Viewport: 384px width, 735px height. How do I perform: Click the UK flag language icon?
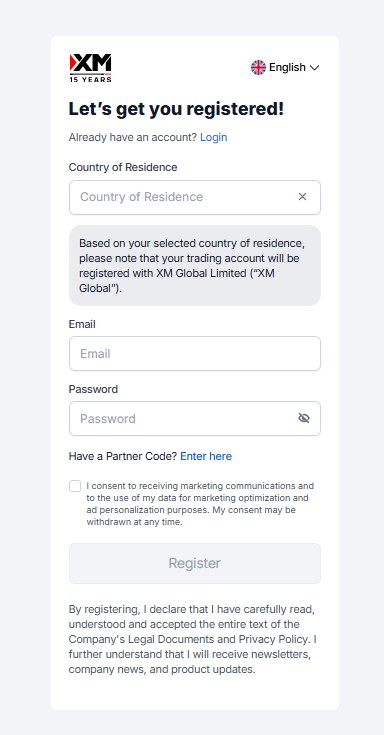(258, 68)
